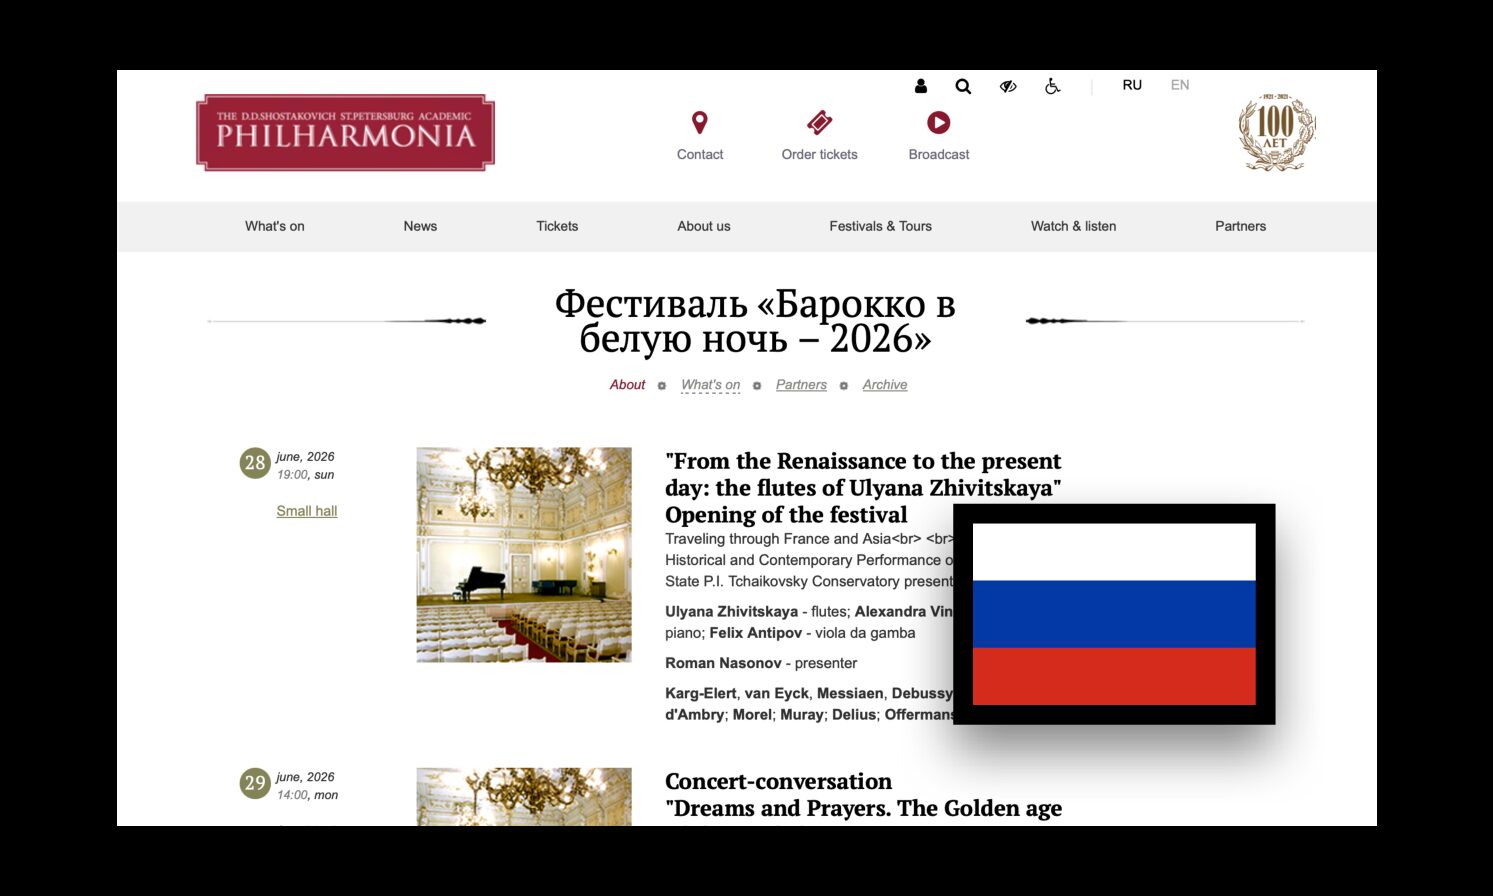Viewport: 1493px width, 896px height.
Task: Click the search magnifier icon
Action: pyautogui.click(x=963, y=86)
